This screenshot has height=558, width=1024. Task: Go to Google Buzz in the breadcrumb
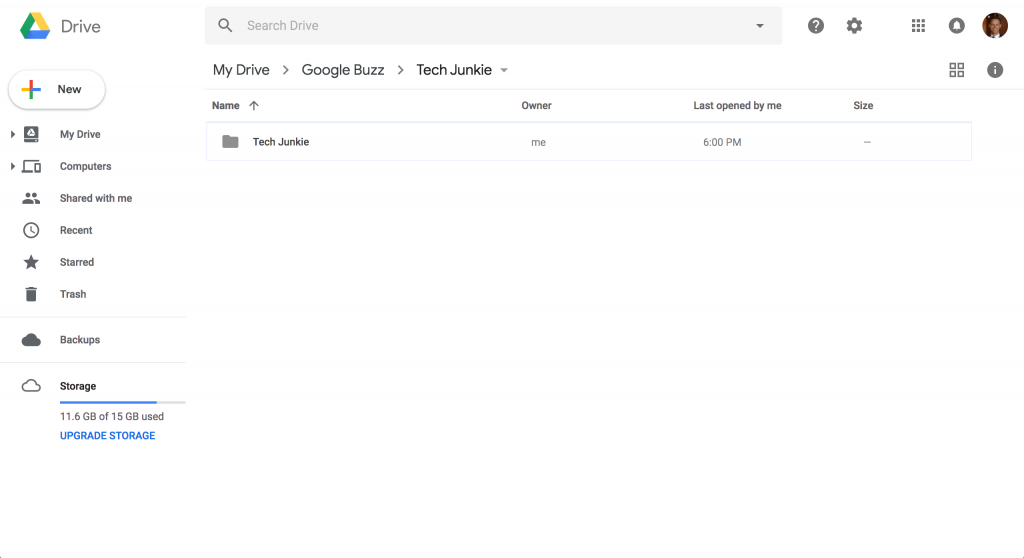[343, 70]
